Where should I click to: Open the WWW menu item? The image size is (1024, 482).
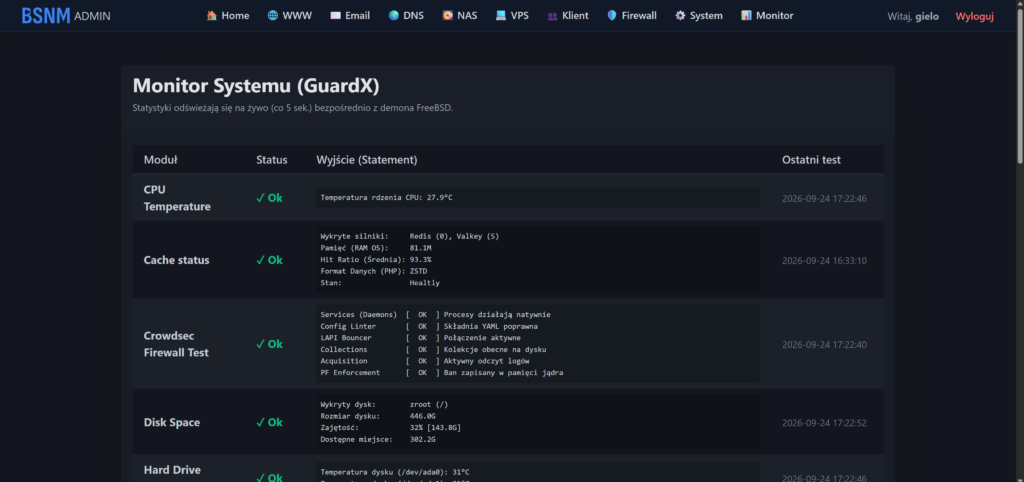click(x=289, y=16)
